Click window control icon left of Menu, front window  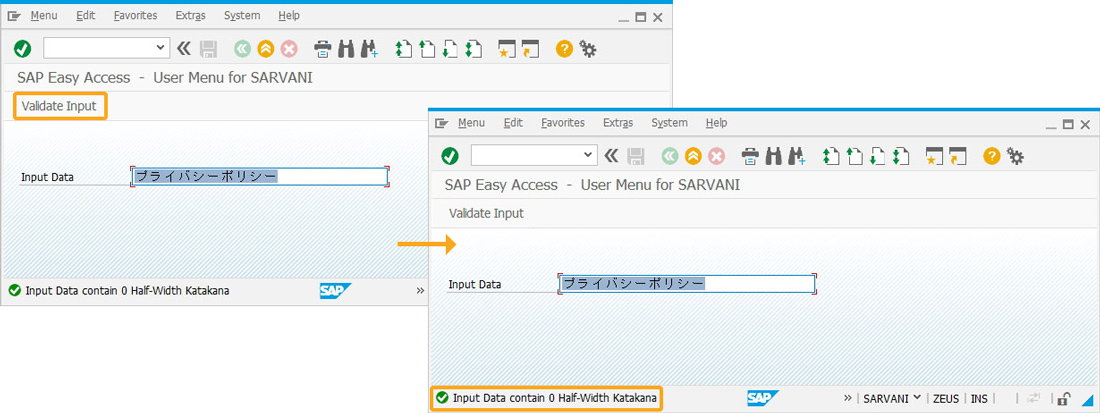(441, 123)
